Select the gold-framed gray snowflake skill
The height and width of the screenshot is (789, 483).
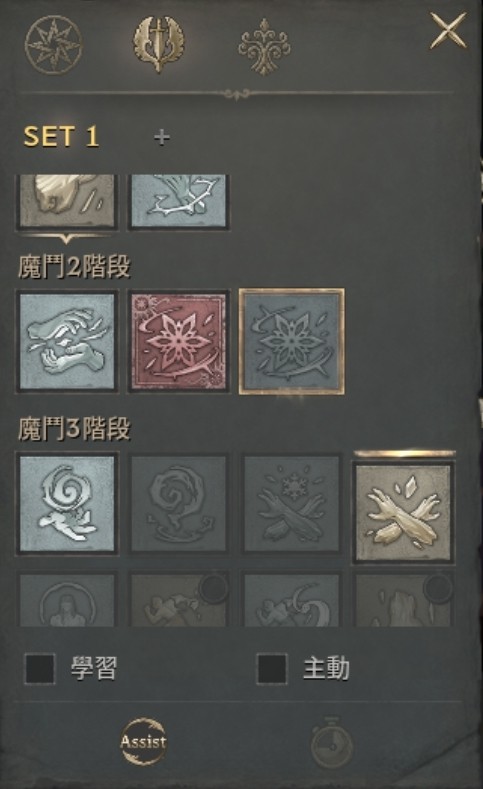291,341
